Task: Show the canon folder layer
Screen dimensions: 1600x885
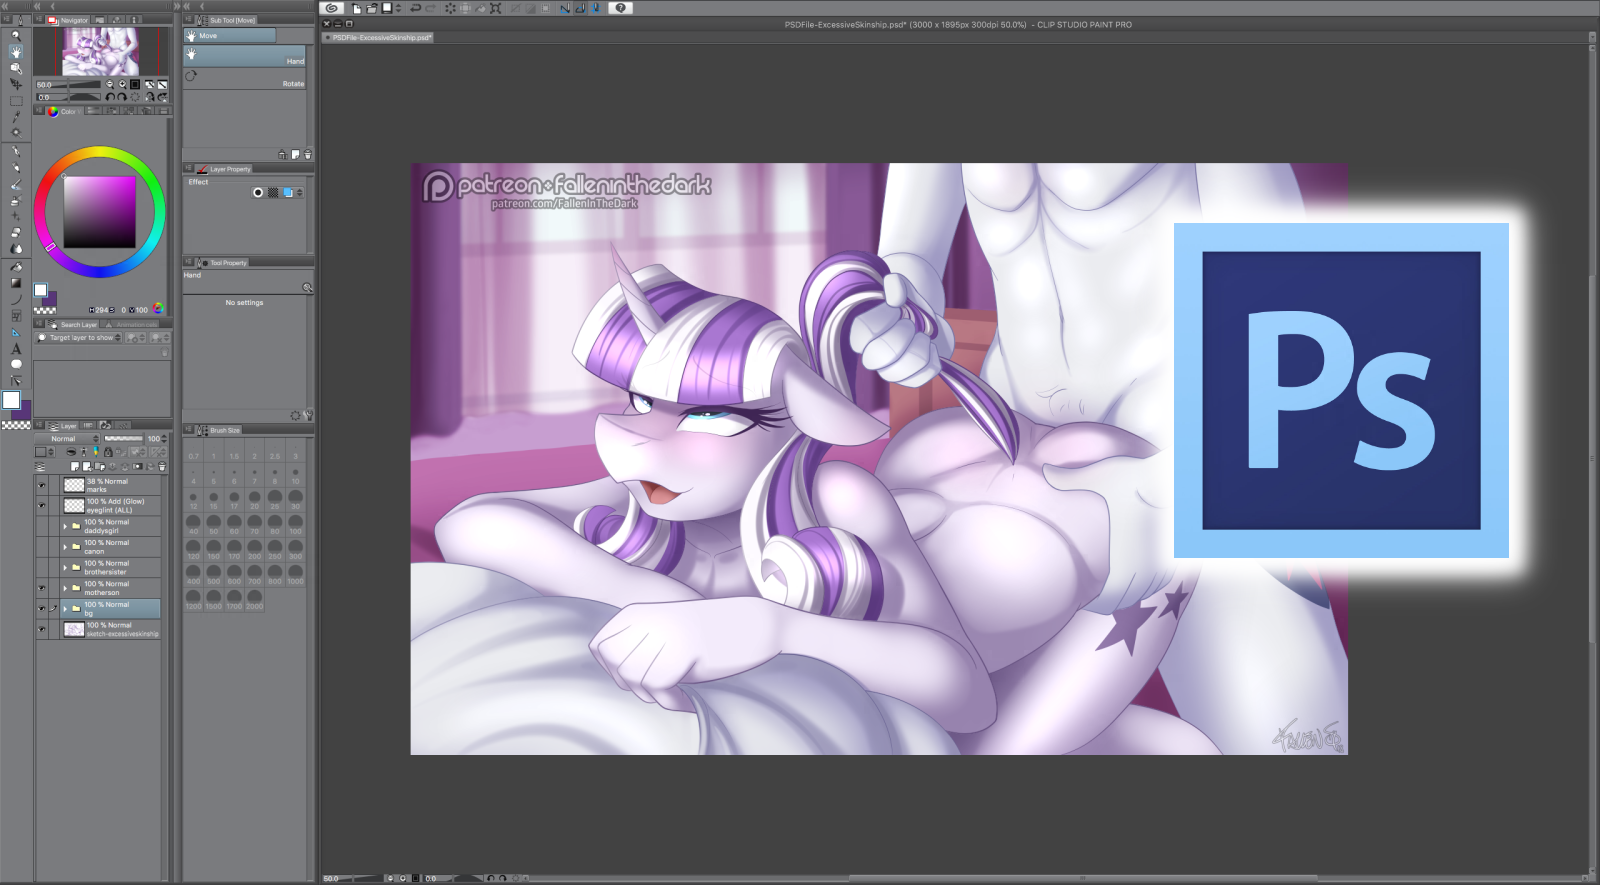Action: [42, 547]
